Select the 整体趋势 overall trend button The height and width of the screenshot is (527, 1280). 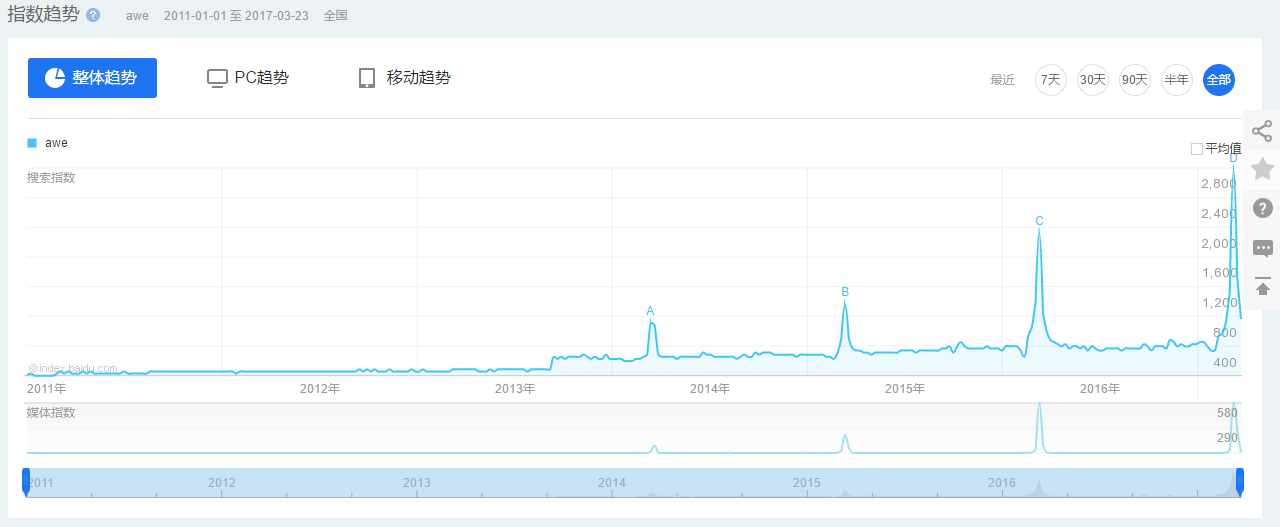tap(92, 78)
